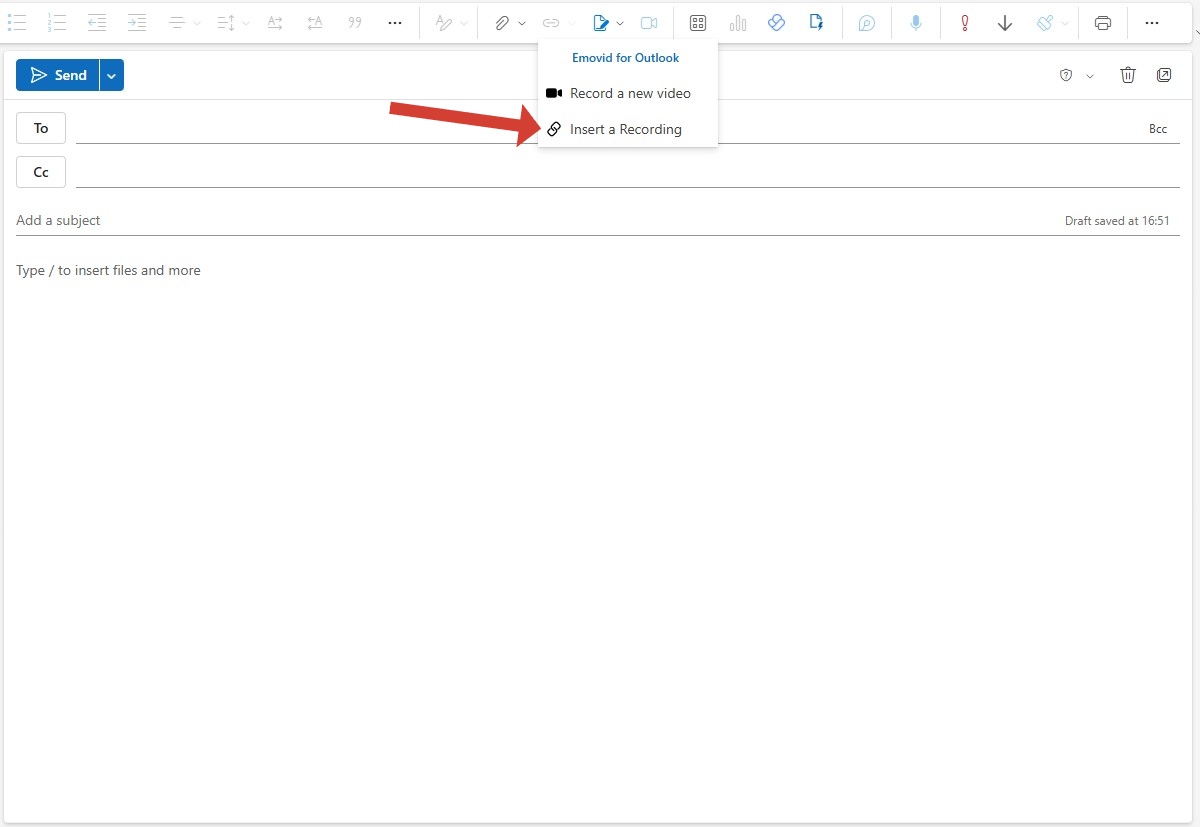Click the To recipients button
The width and height of the screenshot is (1200, 827).
[x=41, y=128]
